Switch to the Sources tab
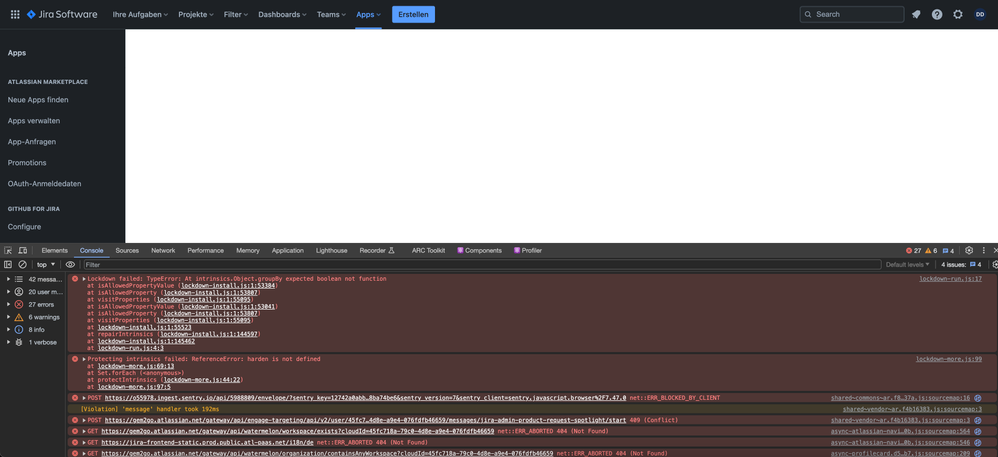The height and width of the screenshot is (457, 998). (x=127, y=251)
